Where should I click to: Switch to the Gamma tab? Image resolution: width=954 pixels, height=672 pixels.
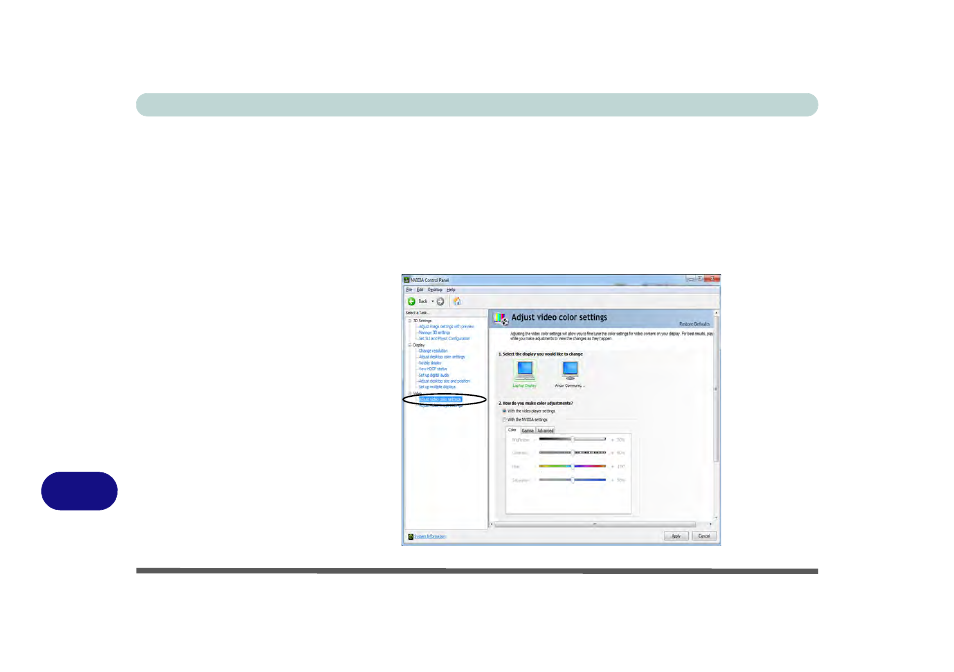coord(527,431)
